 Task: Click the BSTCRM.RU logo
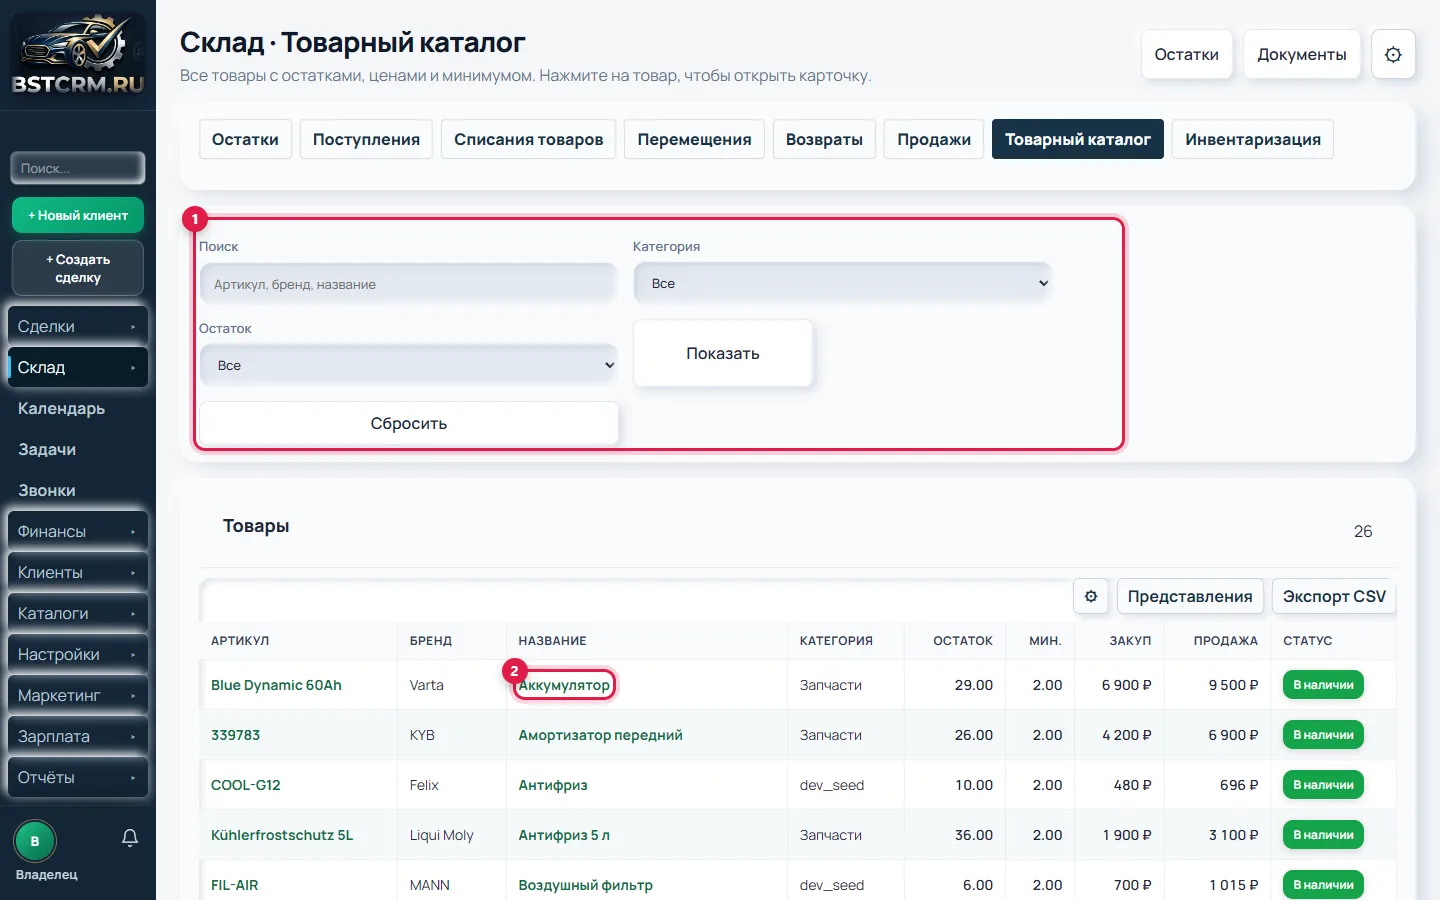78,55
